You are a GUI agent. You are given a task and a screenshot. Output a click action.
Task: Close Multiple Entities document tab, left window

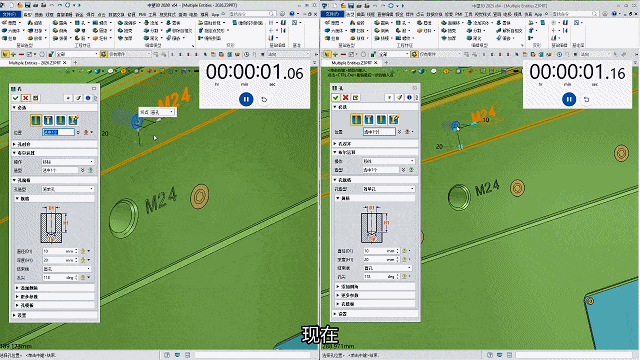(x=64, y=63)
